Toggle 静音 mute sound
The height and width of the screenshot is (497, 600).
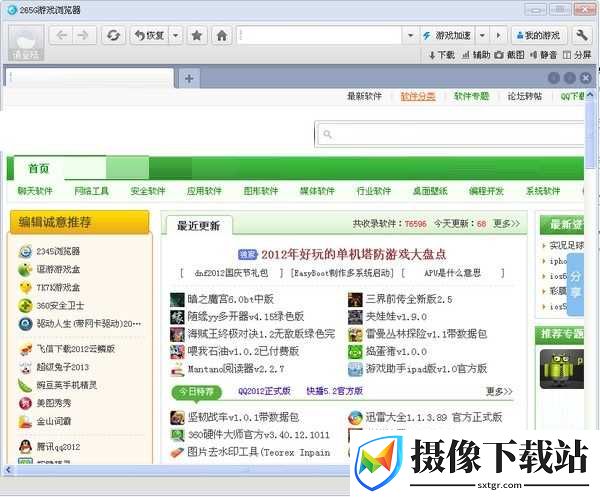click(x=543, y=55)
